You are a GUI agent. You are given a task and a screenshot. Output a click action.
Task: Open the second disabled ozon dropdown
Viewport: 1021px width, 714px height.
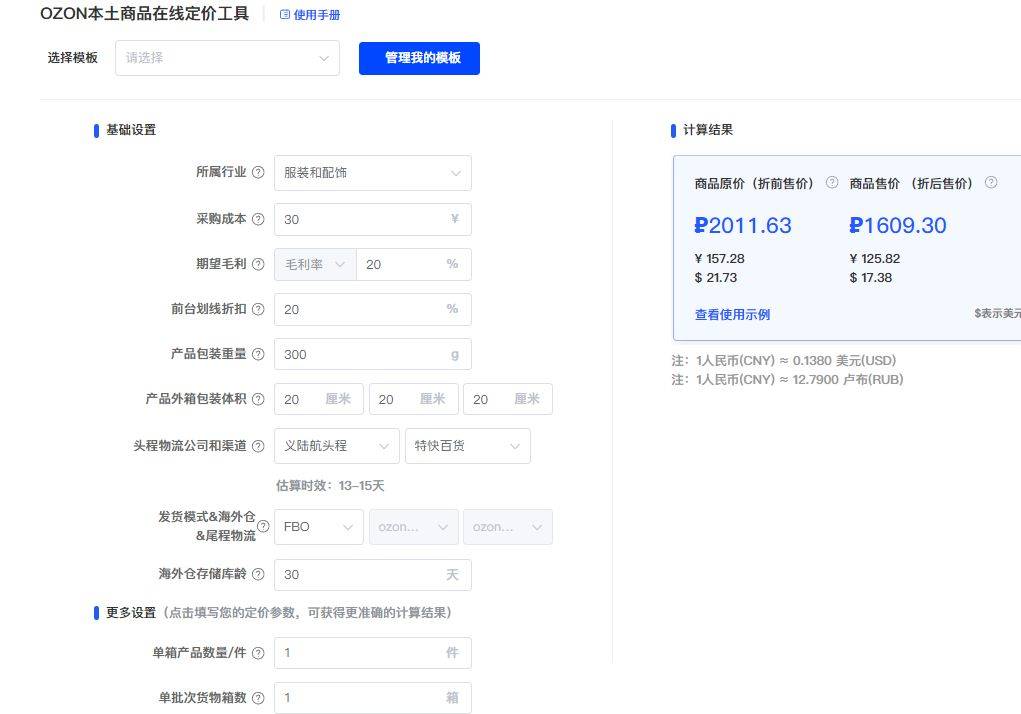pos(508,527)
